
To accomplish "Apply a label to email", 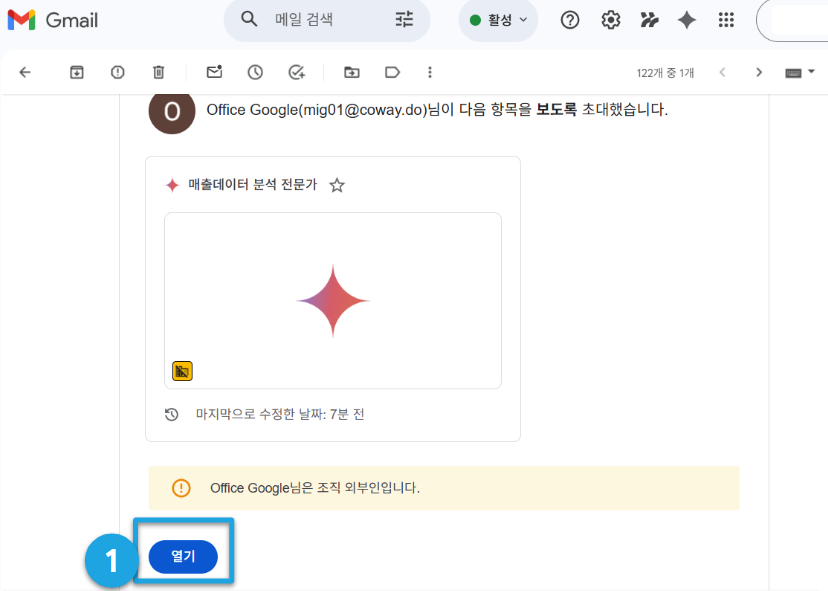I will pyautogui.click(x=392, y=72).
